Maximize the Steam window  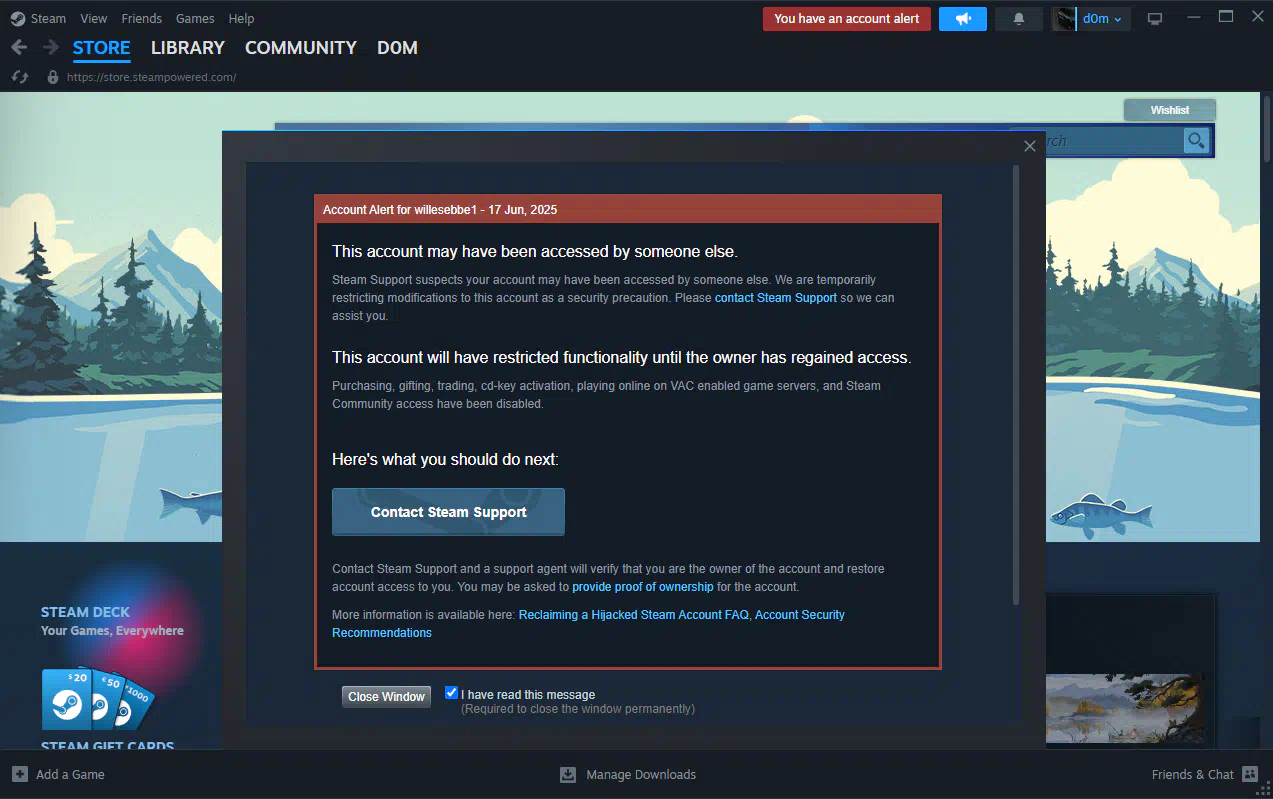[1226, 17]
